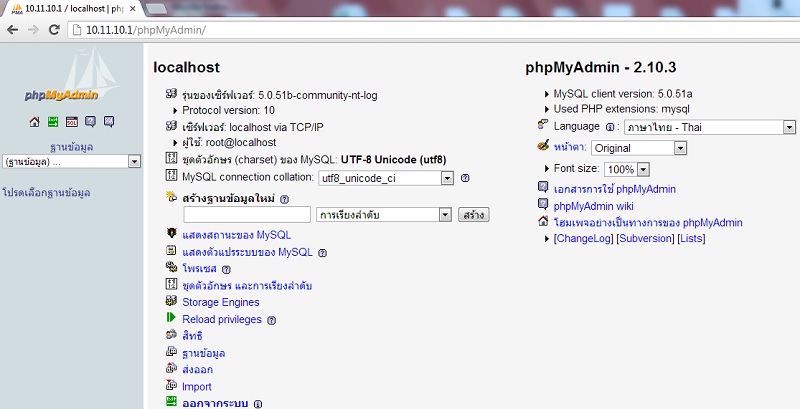The image size is (800, 409).
Task: Click the green Reload privileges icon
Action: [x=171, y=318]
